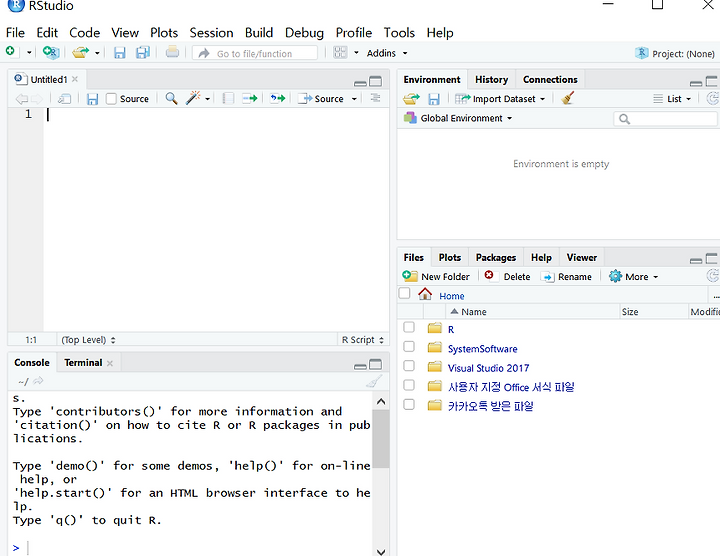Click the Go to file/function field
Screen dimensions: 720x556
[x=255, y=53]
